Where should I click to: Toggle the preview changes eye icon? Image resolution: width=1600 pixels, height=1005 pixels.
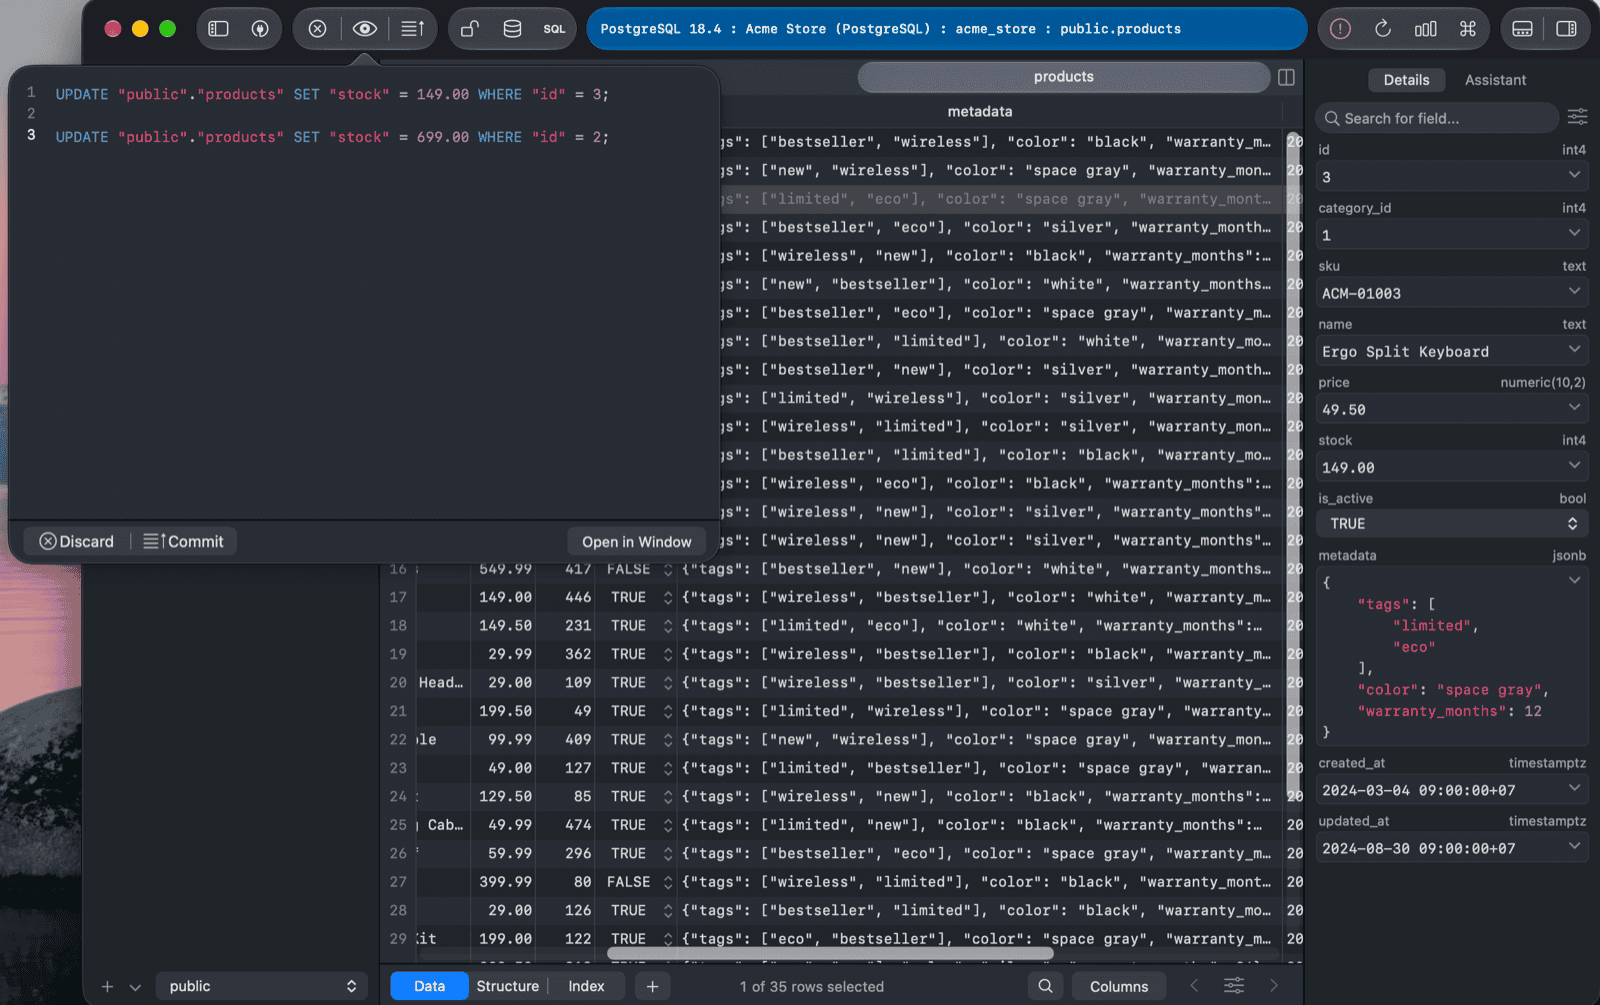(365, 29)
